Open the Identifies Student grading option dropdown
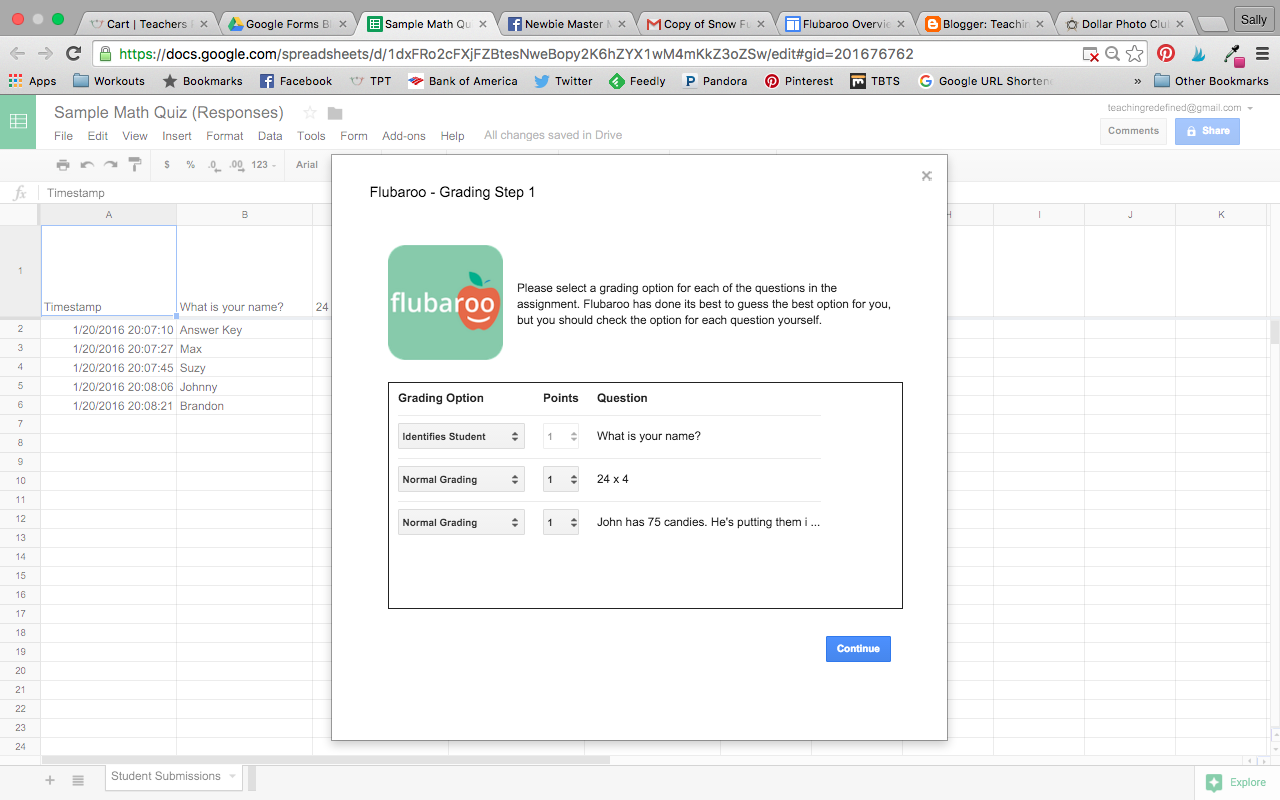 (x=460, y=435)
